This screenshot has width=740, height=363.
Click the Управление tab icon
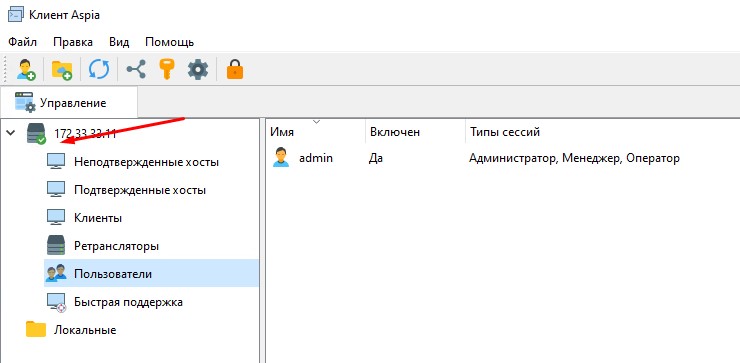point(25,102)
